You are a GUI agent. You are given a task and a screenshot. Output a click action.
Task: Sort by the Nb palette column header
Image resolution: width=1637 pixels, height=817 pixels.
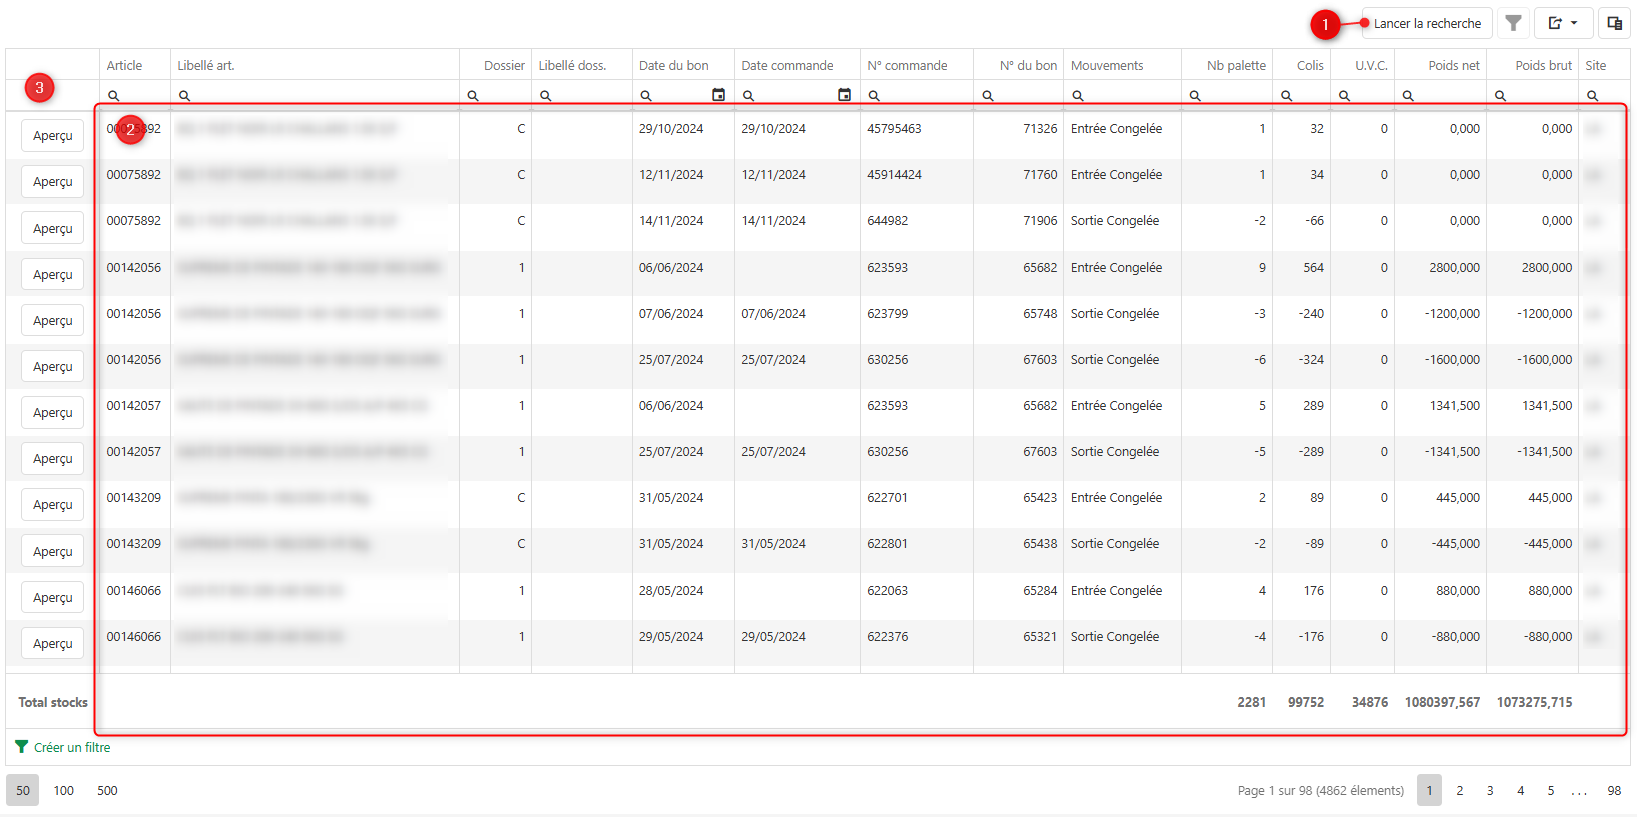[1235, 65]
